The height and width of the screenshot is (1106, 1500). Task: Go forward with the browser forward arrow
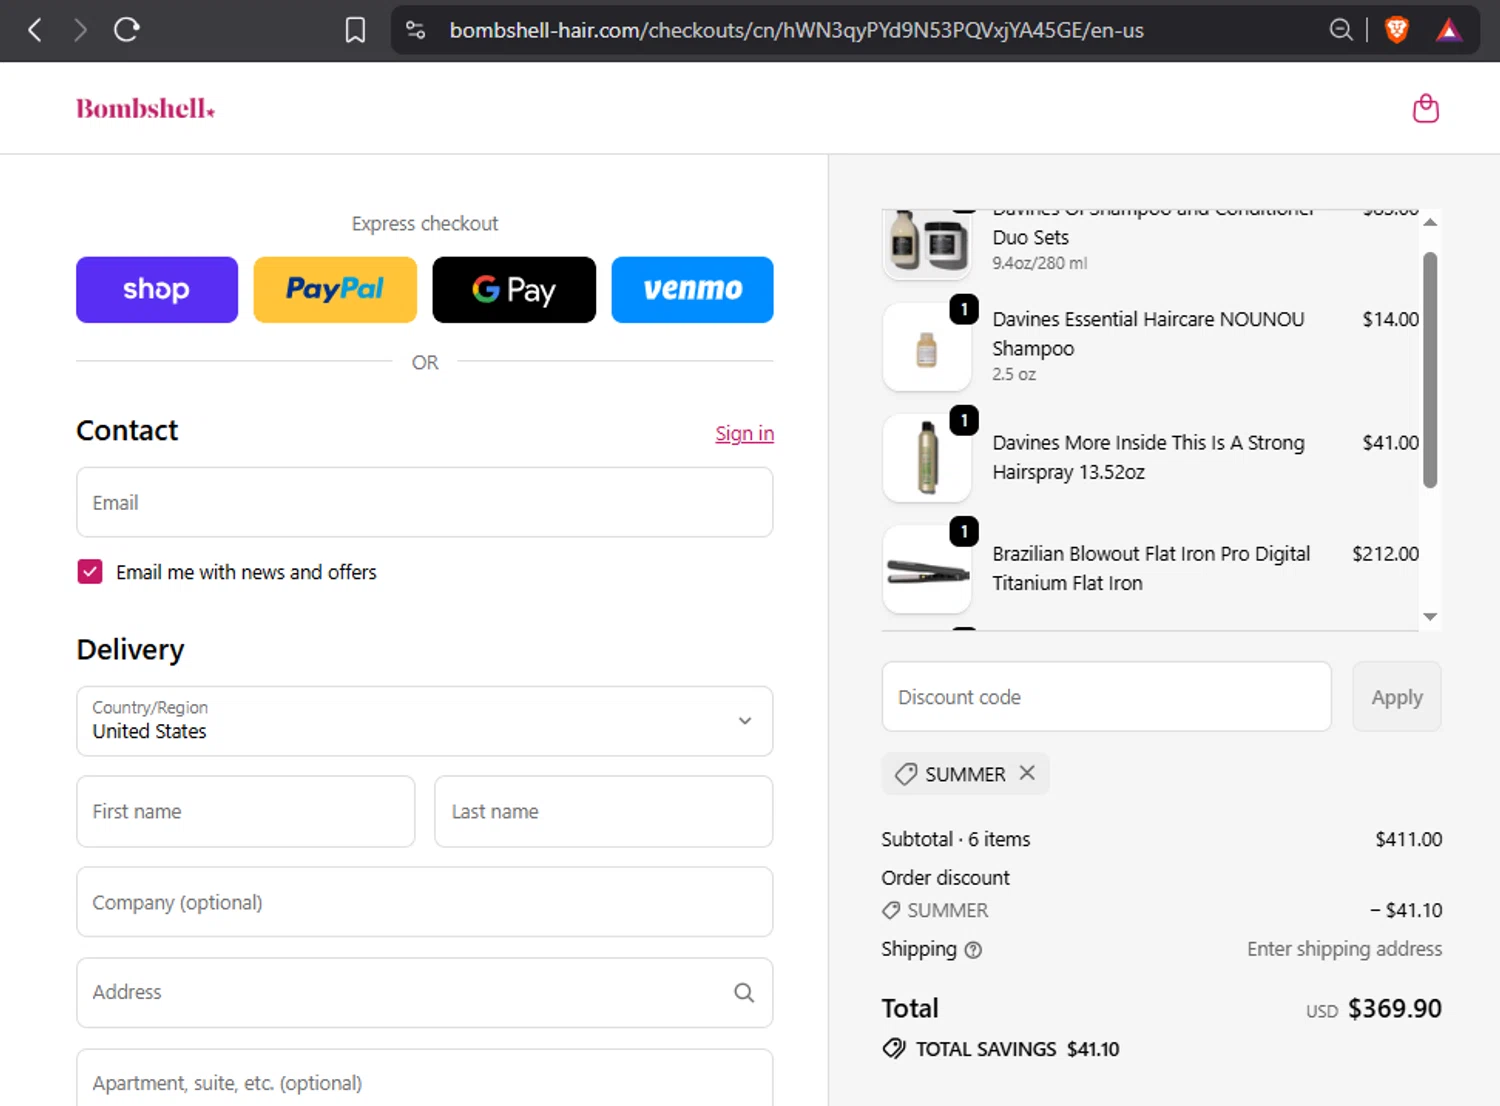click(x=81, y=30)
